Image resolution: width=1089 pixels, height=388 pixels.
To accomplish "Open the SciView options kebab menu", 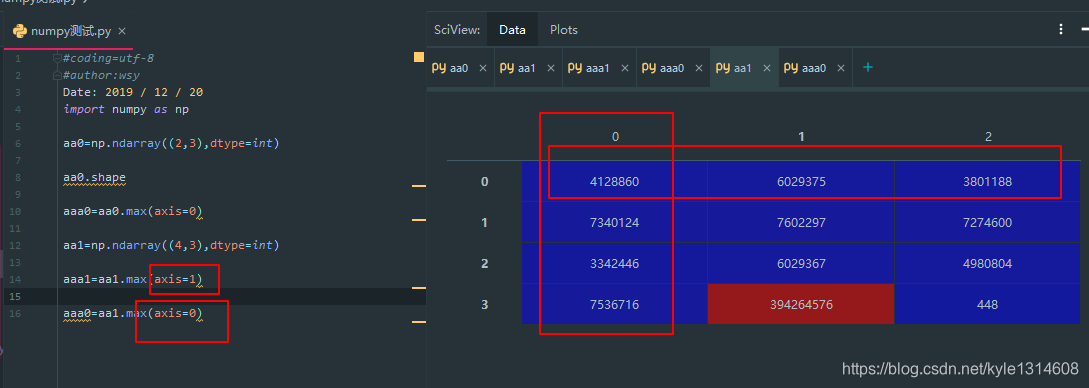I will coord(1061,29).
